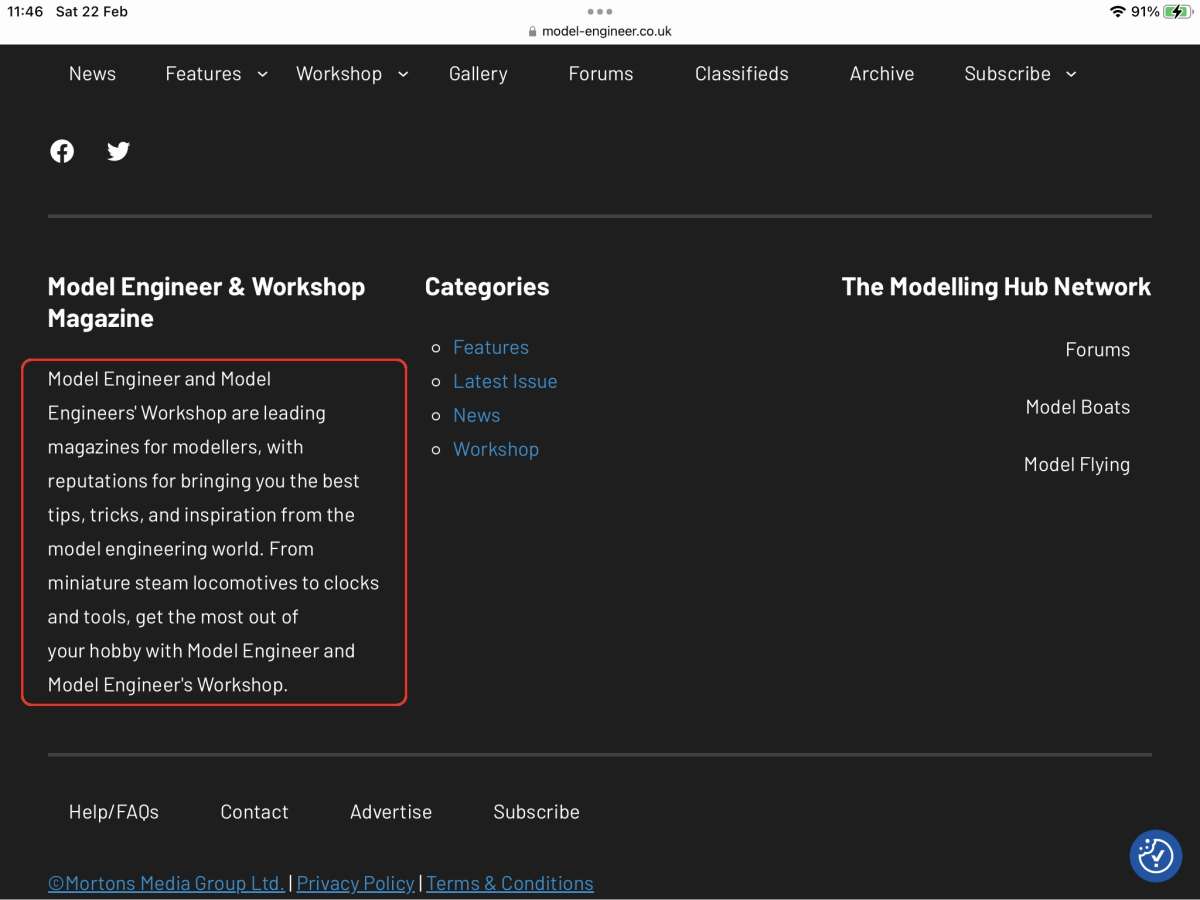Click The Modelling Hub Network heading
Viewport: 1200px width, 900px height.
click(x=996, y=287)
